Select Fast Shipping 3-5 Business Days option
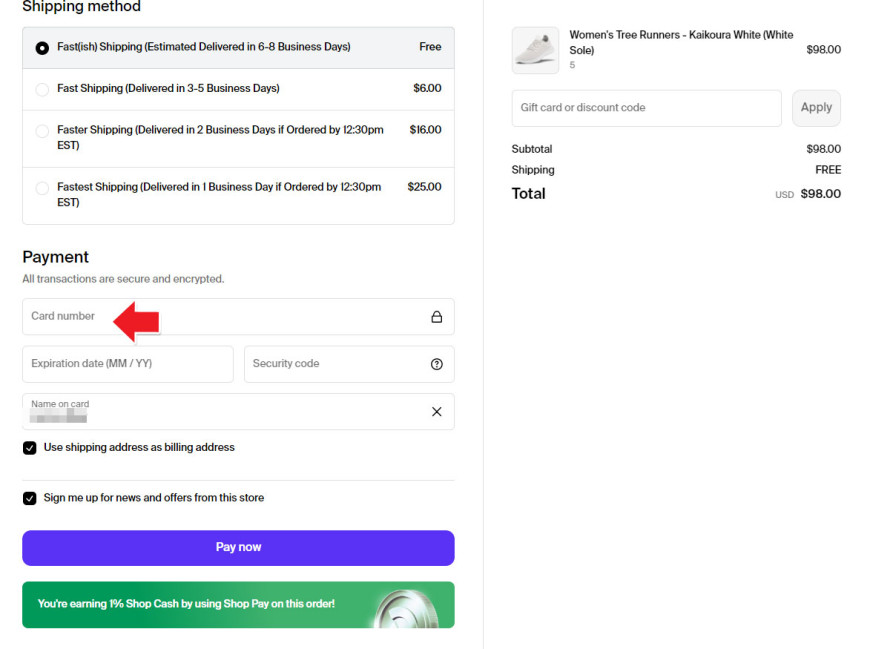 click(42, 89)
